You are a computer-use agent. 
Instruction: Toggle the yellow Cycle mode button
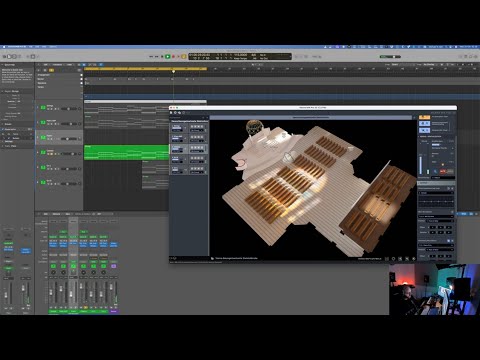click(183, 57)
